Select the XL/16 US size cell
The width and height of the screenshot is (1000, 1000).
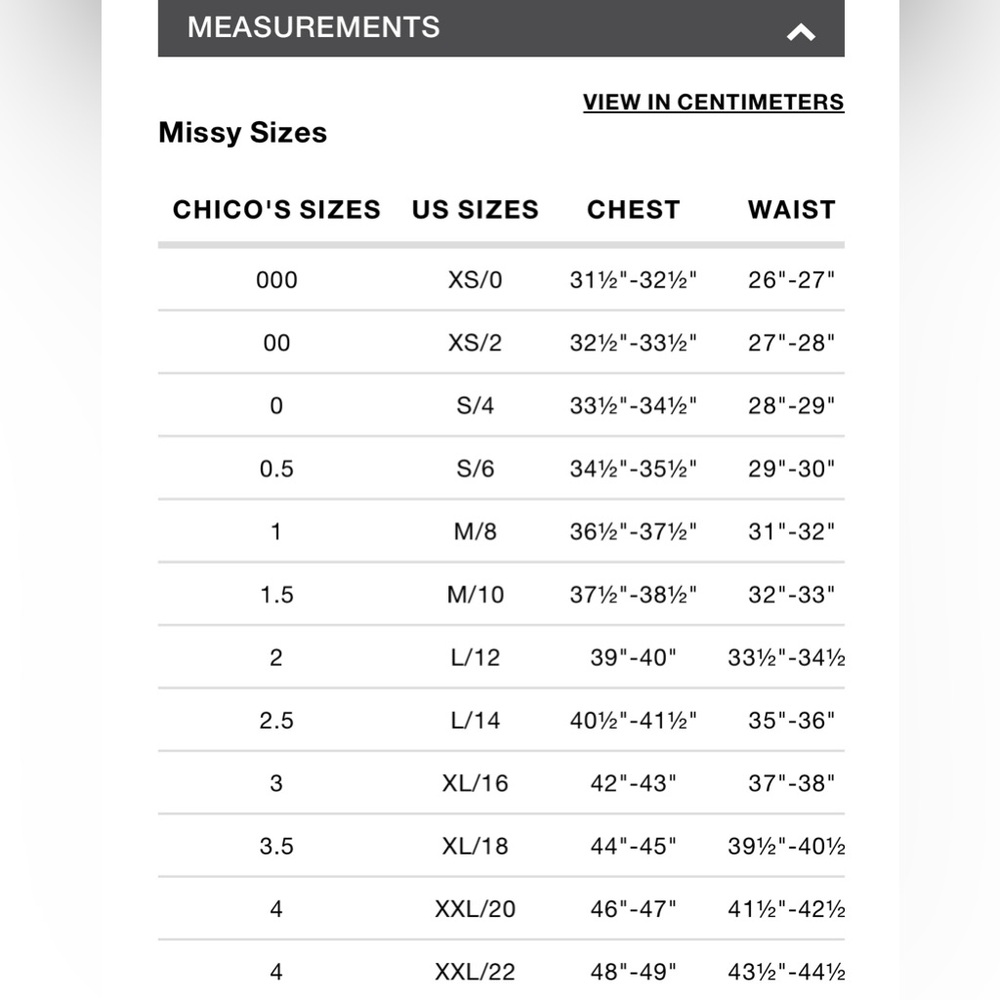tap(475, 783)
